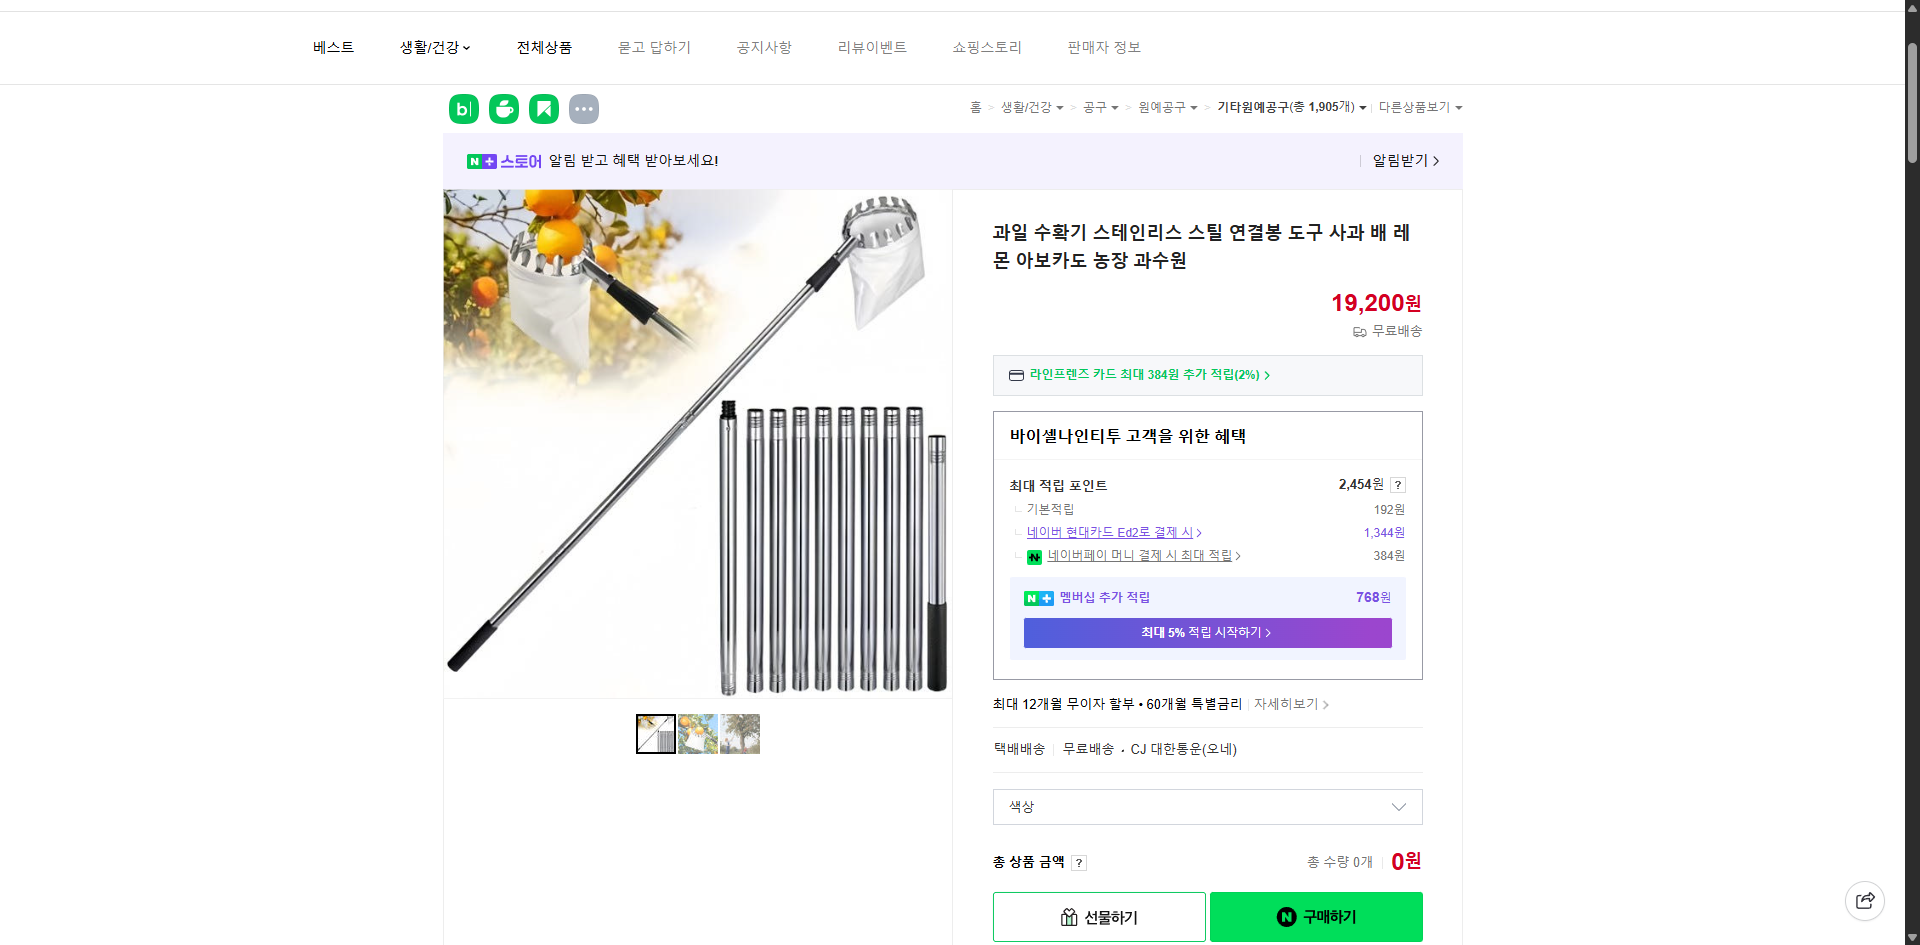Select the 베스트 menu item
The image size is (1920, 945).
[x=332, y=47]
